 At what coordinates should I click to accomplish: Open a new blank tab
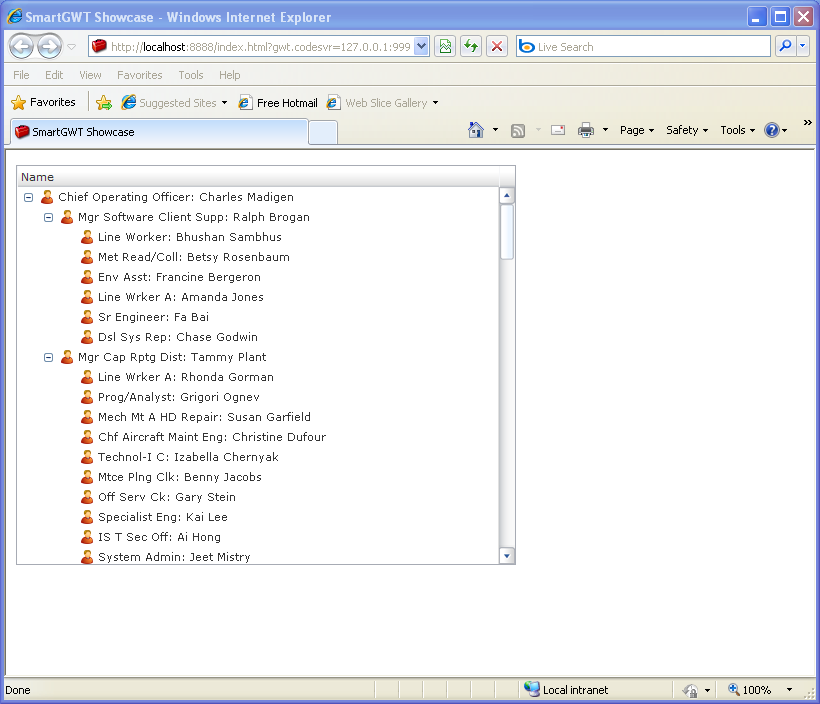[323, 132]
